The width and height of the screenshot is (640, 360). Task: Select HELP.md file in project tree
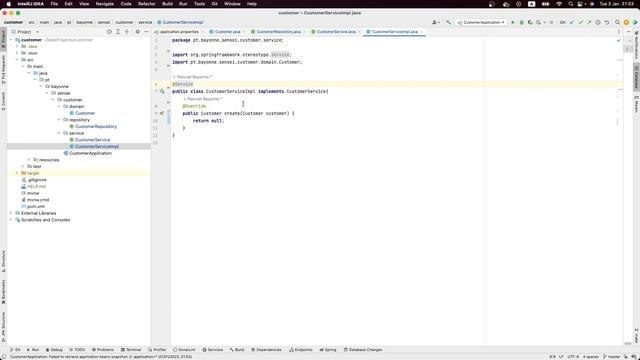(36, 187)
